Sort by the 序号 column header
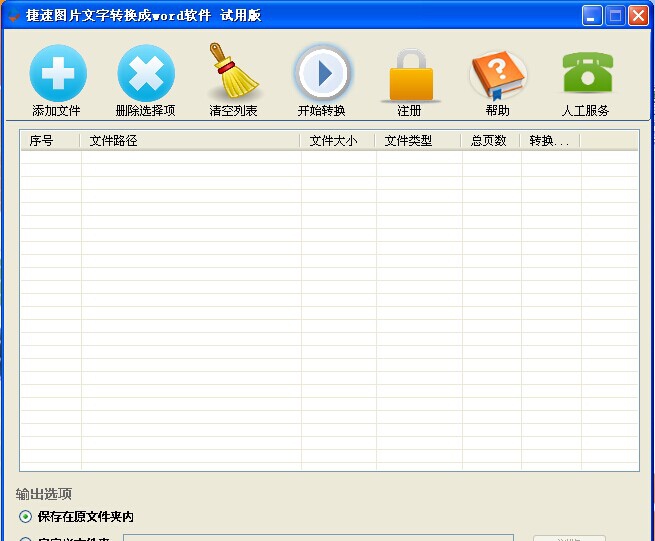 point(50,141)
